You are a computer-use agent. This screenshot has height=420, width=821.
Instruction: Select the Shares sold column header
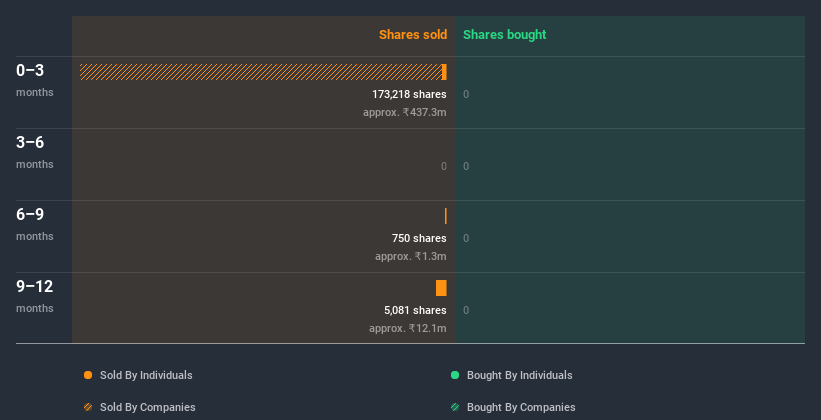tap(412, 35)
